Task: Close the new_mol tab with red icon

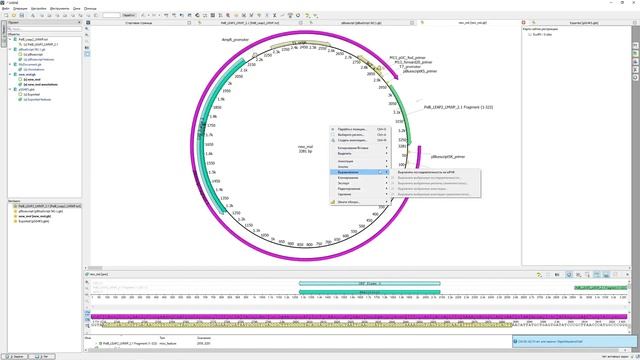Action: (x=524, y=23)
